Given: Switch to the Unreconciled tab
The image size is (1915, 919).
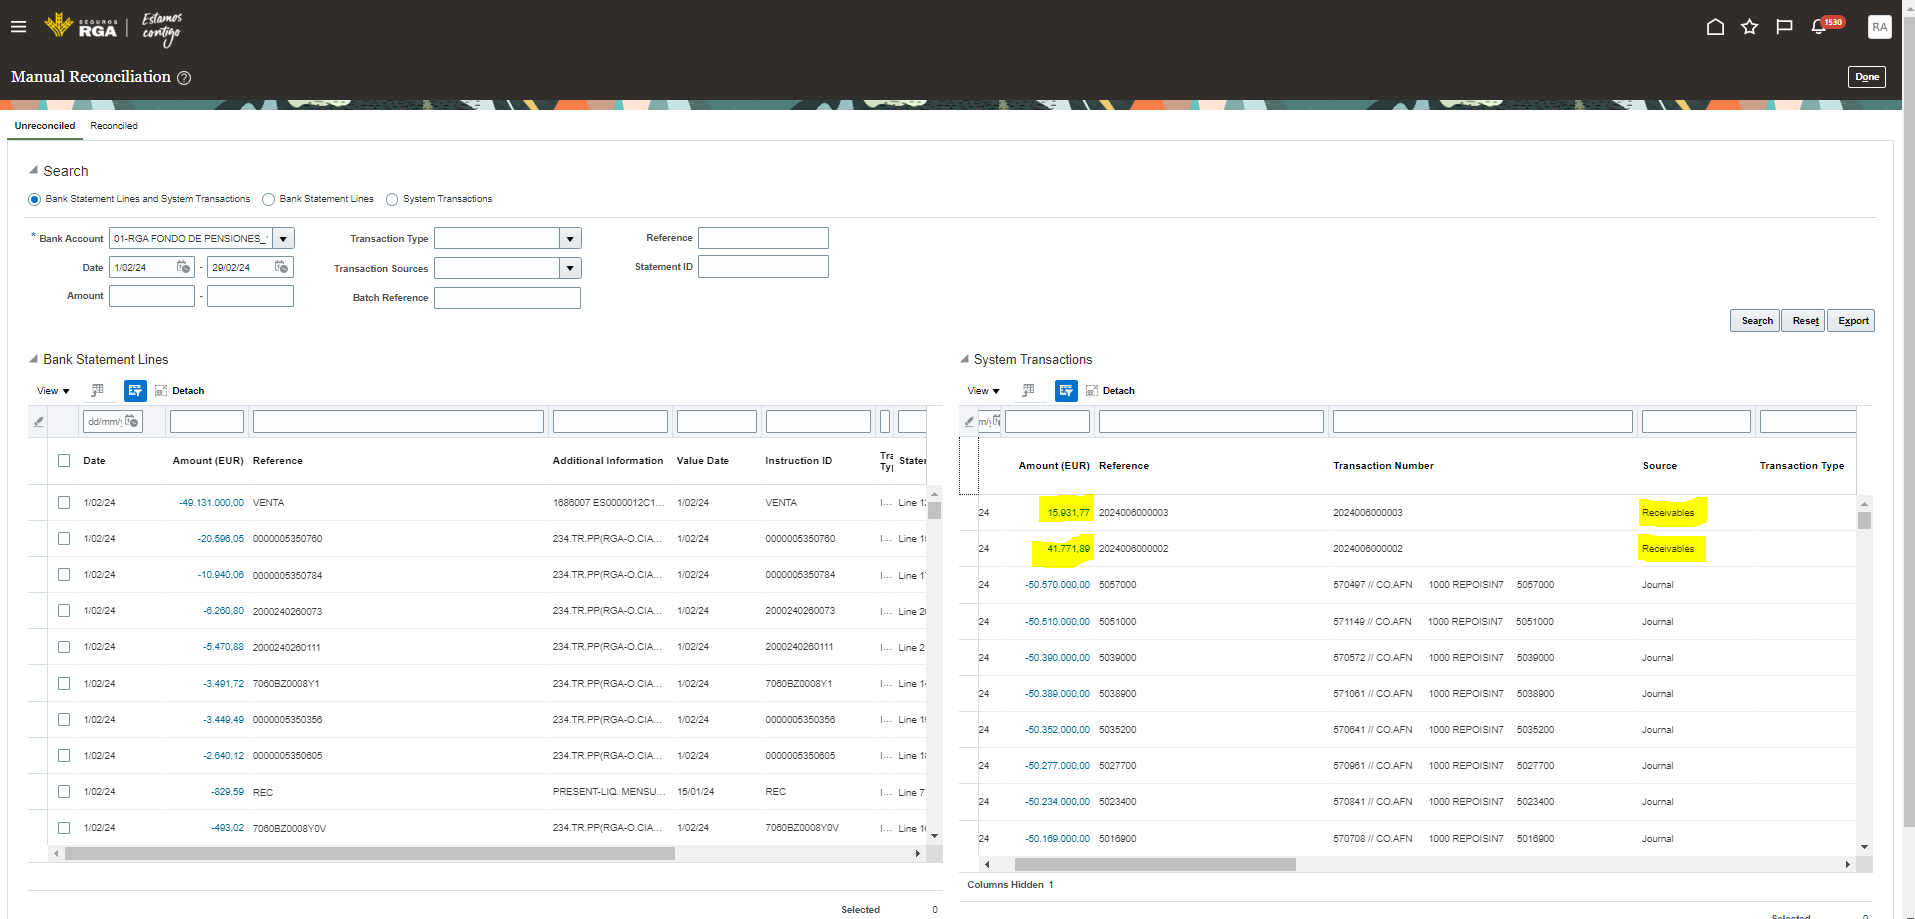Looking at the screenshot, I should (45, 126).
